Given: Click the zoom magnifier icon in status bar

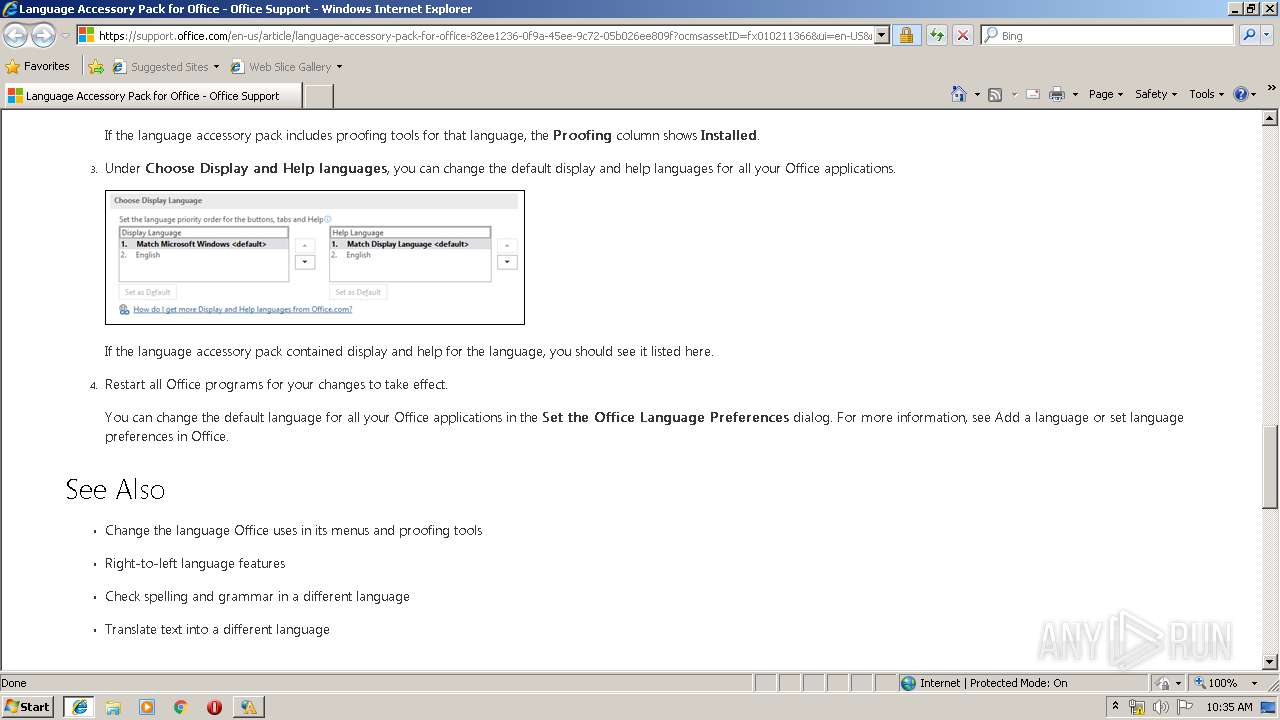Looking at the screenshot, I should pyautogui.click(x=1199, y=683).
